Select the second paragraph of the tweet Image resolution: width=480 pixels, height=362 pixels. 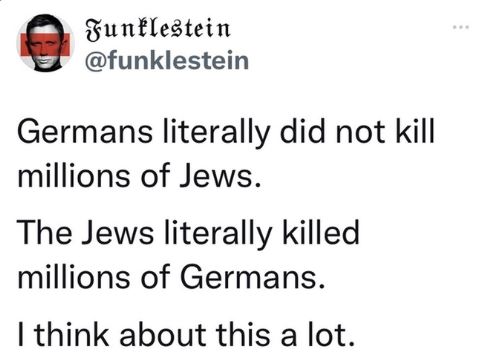coord(189,254)
